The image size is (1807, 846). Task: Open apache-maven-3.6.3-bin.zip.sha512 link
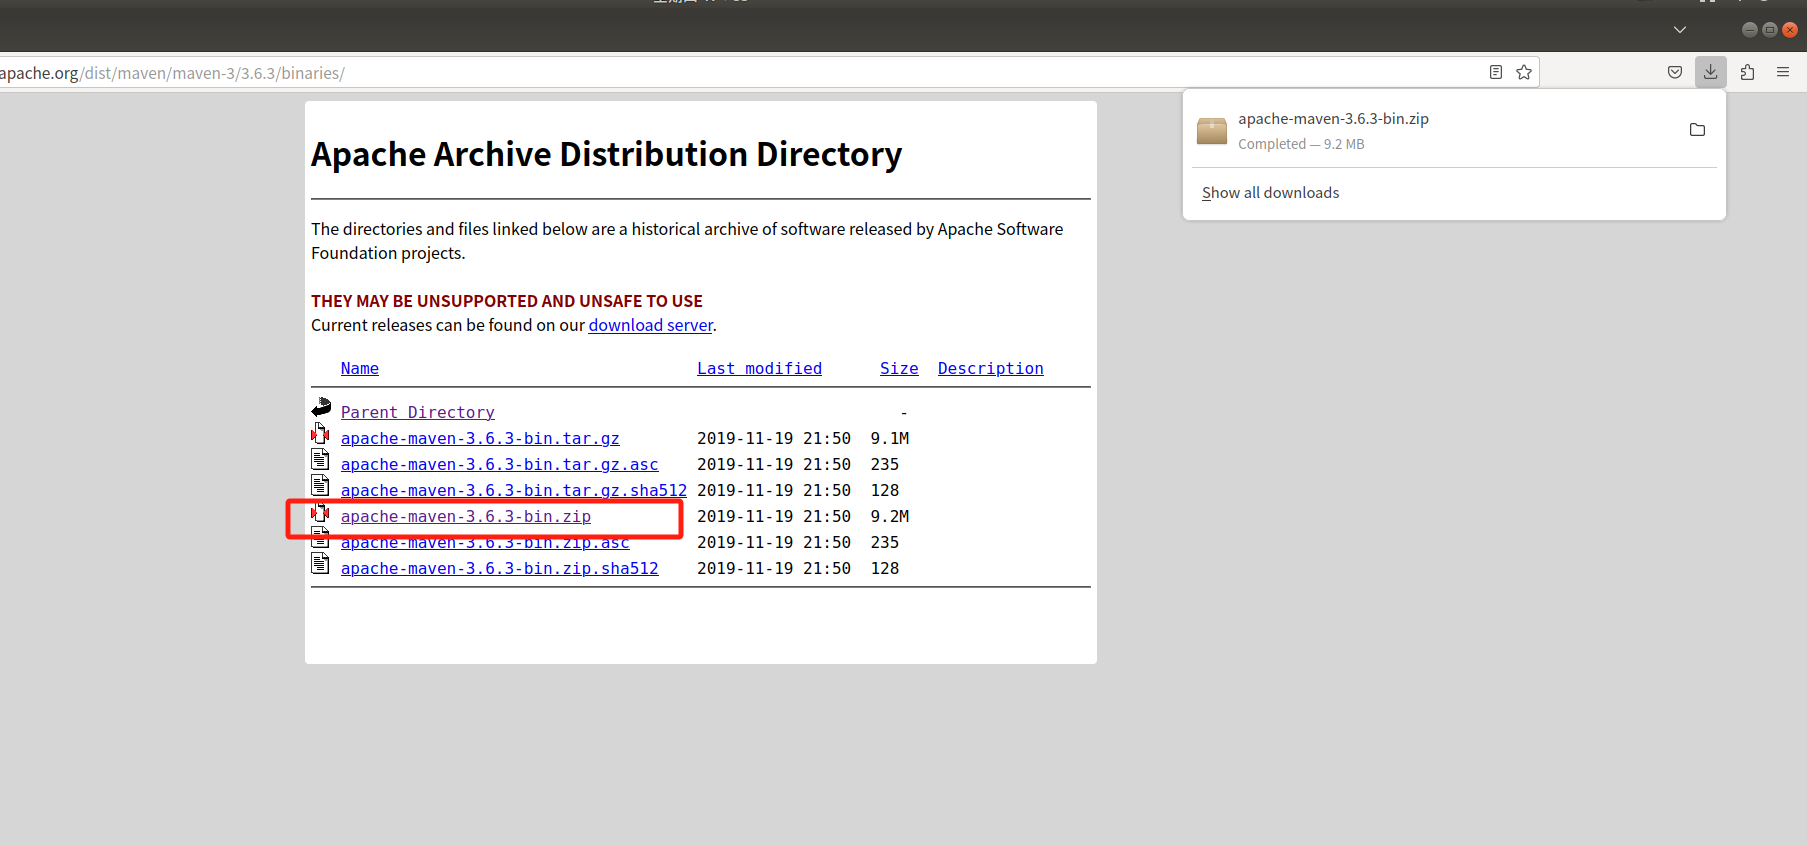(x=499, y=568)
